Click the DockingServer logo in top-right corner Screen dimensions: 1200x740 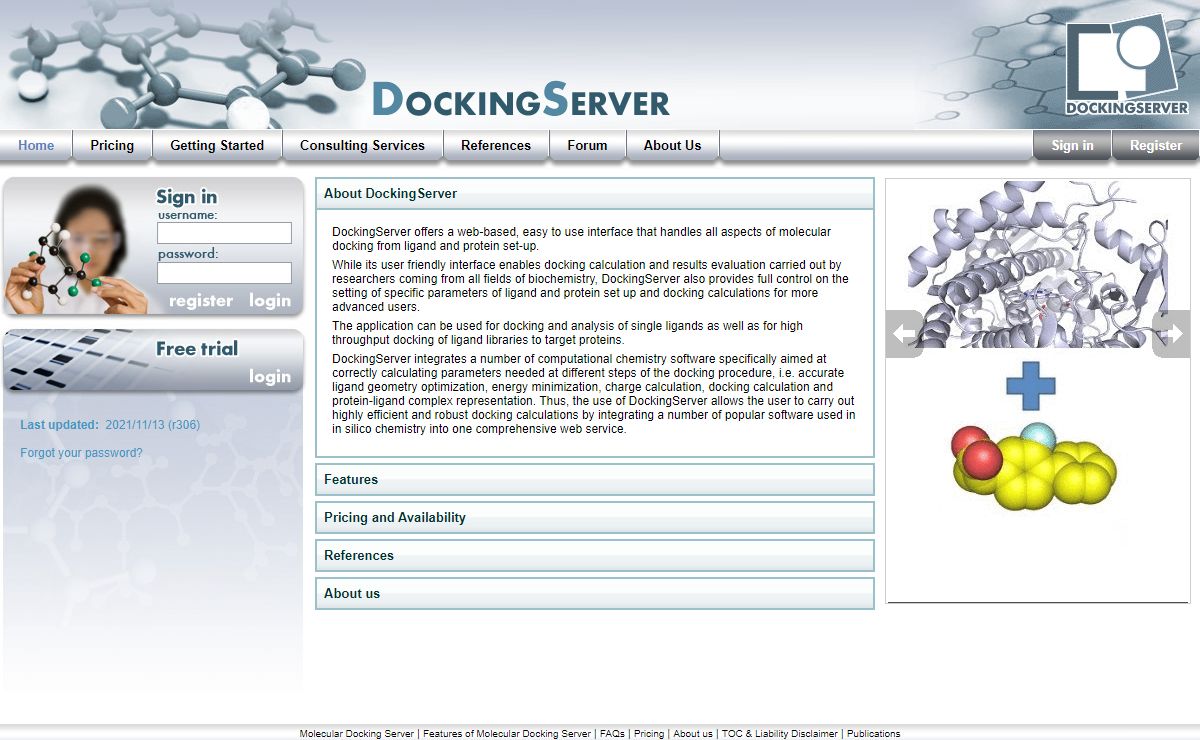tap(1126, 65)
